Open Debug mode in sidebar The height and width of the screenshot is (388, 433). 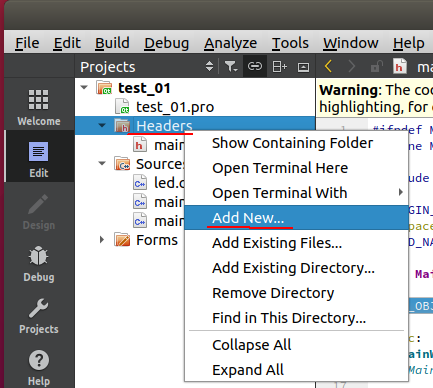(39, 263)
